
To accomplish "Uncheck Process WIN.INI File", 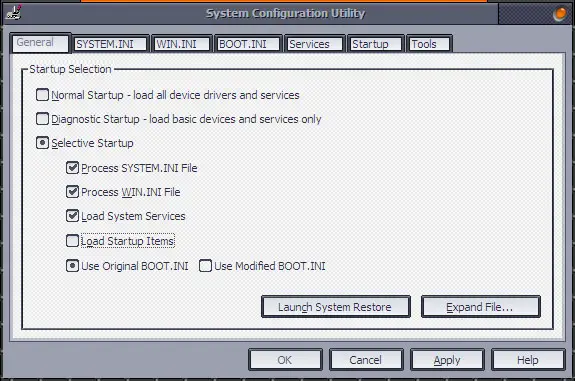I will (x=72, y=192).
